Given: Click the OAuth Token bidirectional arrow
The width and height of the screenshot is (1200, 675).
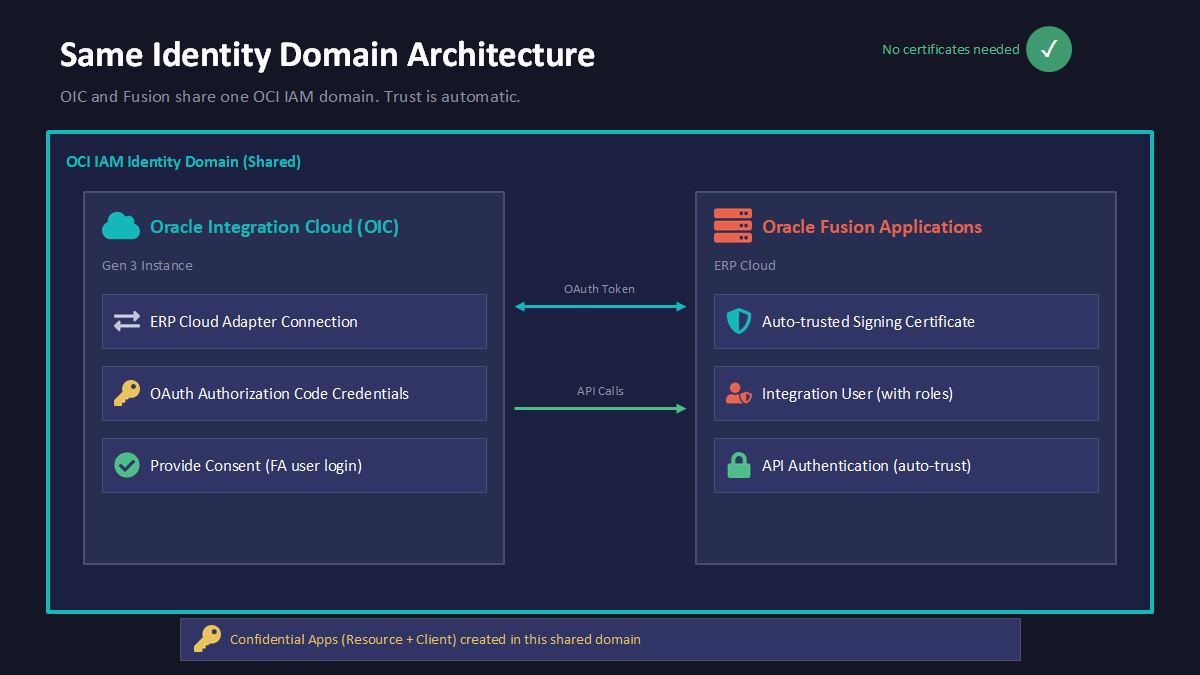Looking at the screenshot, I should pyautogui.click(x=600, y=307).
